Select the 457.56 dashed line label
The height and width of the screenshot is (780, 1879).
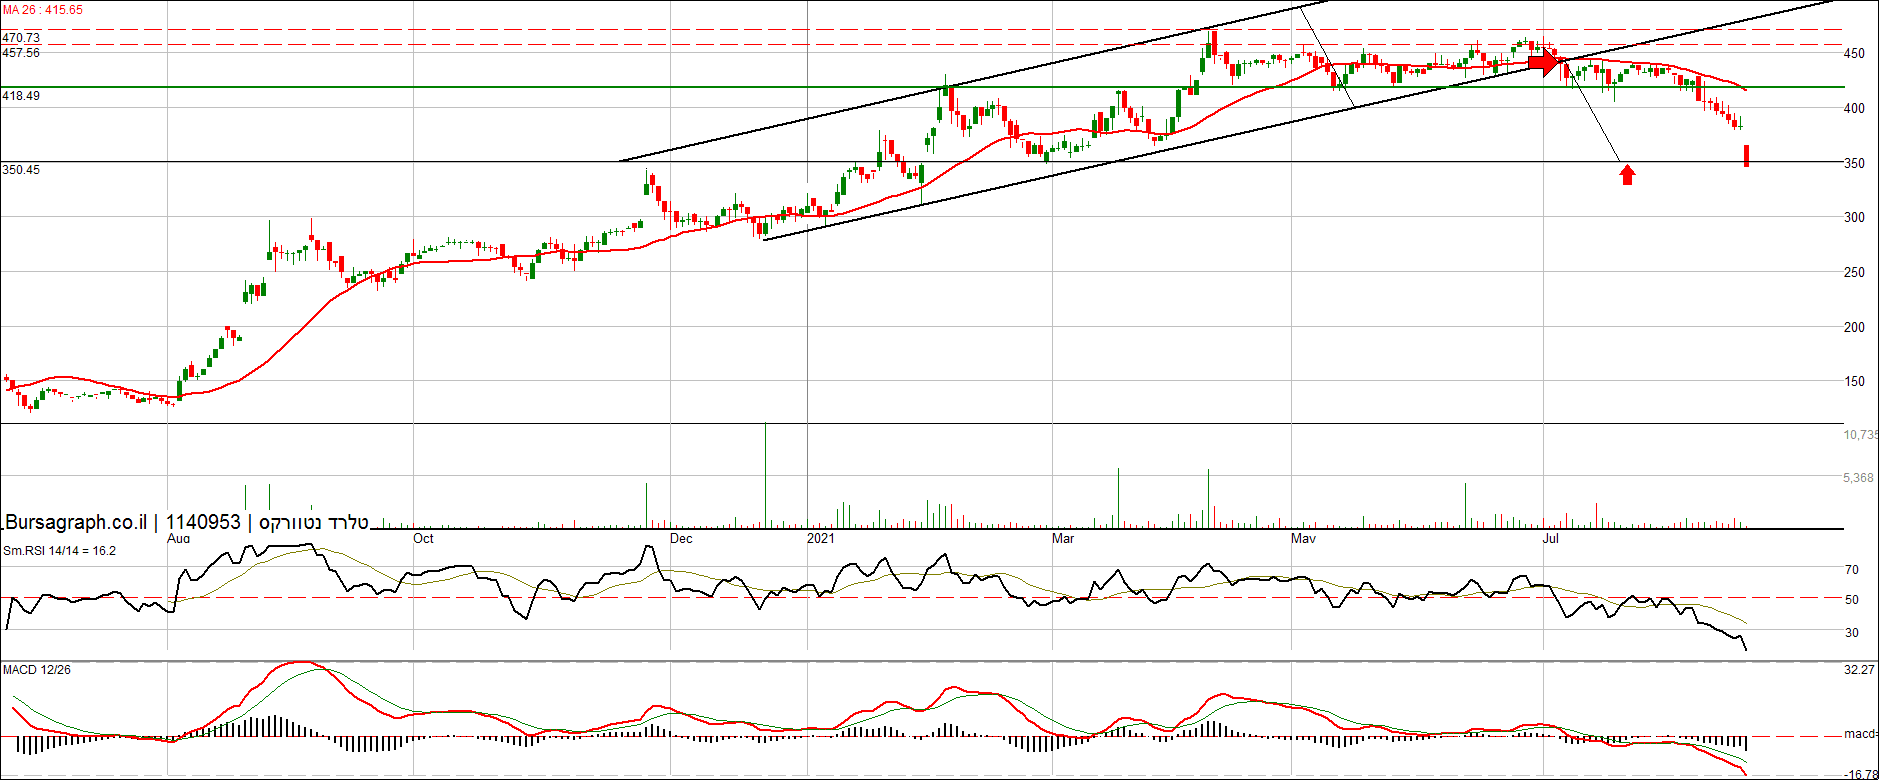coord(21,53)
